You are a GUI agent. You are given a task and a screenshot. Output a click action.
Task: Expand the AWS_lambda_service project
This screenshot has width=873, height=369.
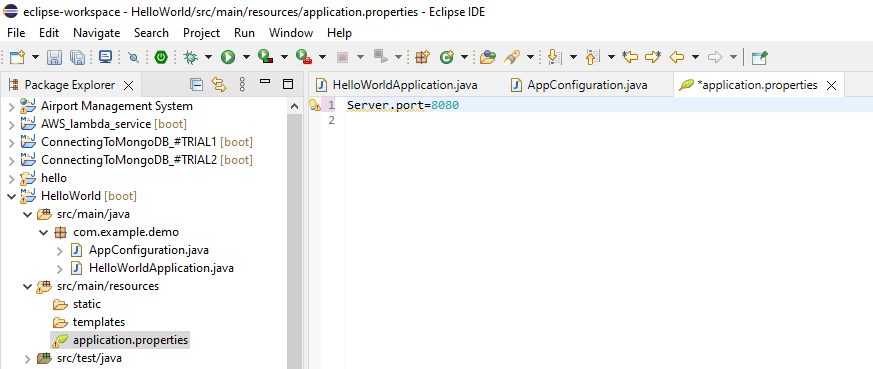[x=11, y=124]
